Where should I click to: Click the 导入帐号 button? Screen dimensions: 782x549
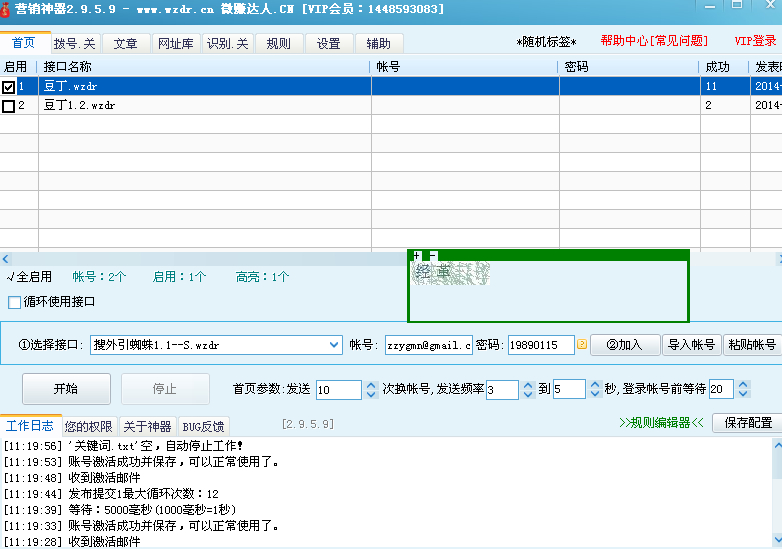pyautogui.click(x=691, y=345)
